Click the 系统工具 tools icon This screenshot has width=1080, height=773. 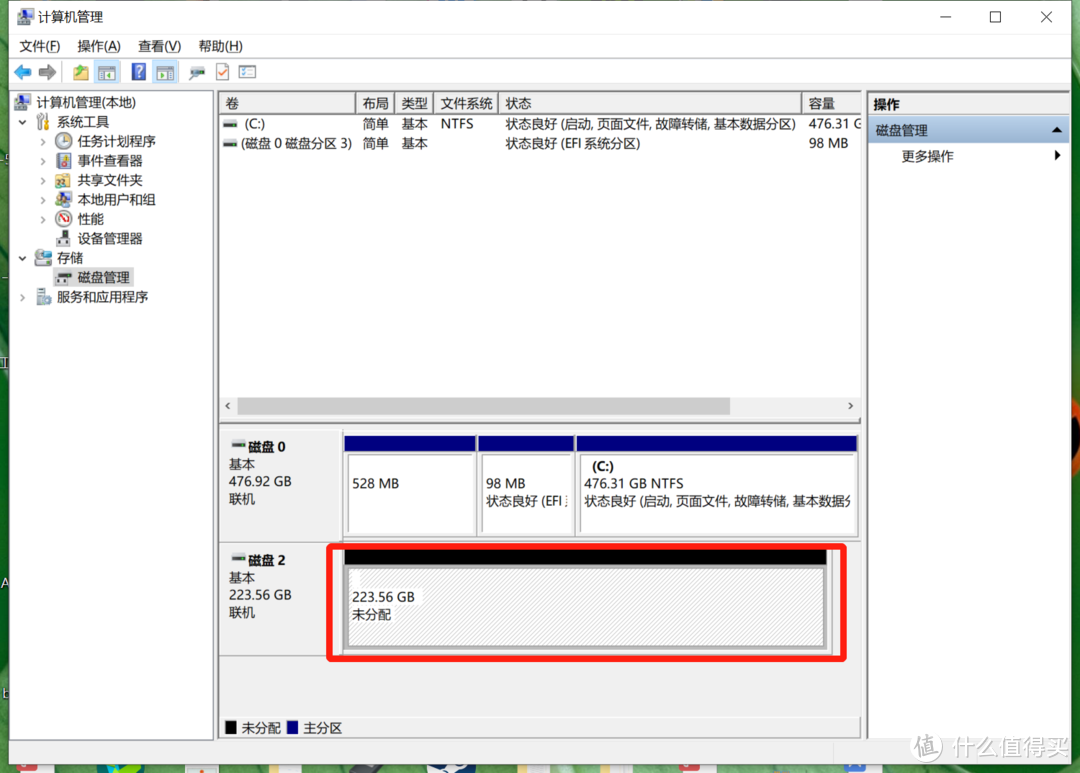[43, 122]
